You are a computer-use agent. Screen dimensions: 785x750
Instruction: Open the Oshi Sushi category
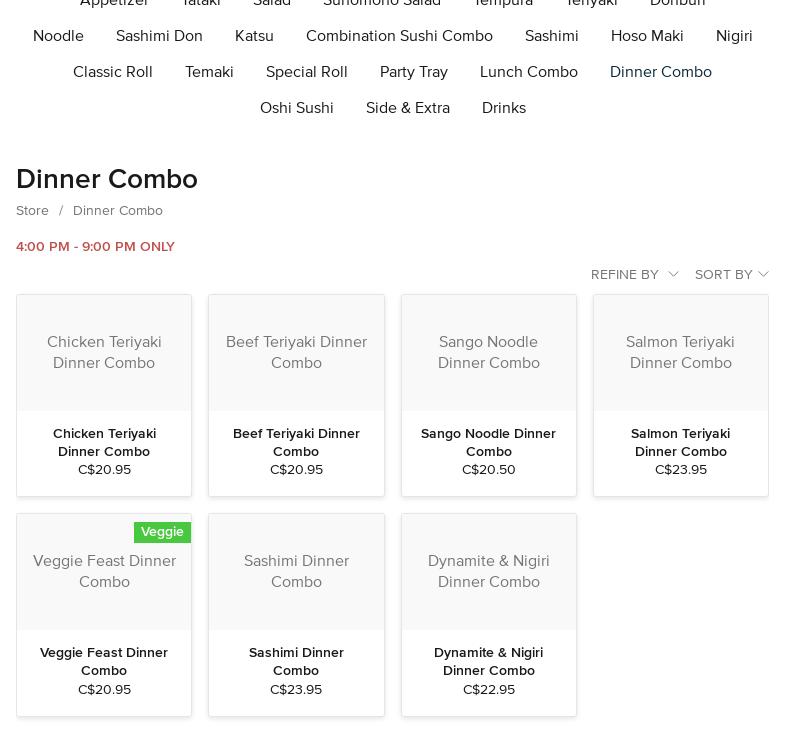coord(296,108)
